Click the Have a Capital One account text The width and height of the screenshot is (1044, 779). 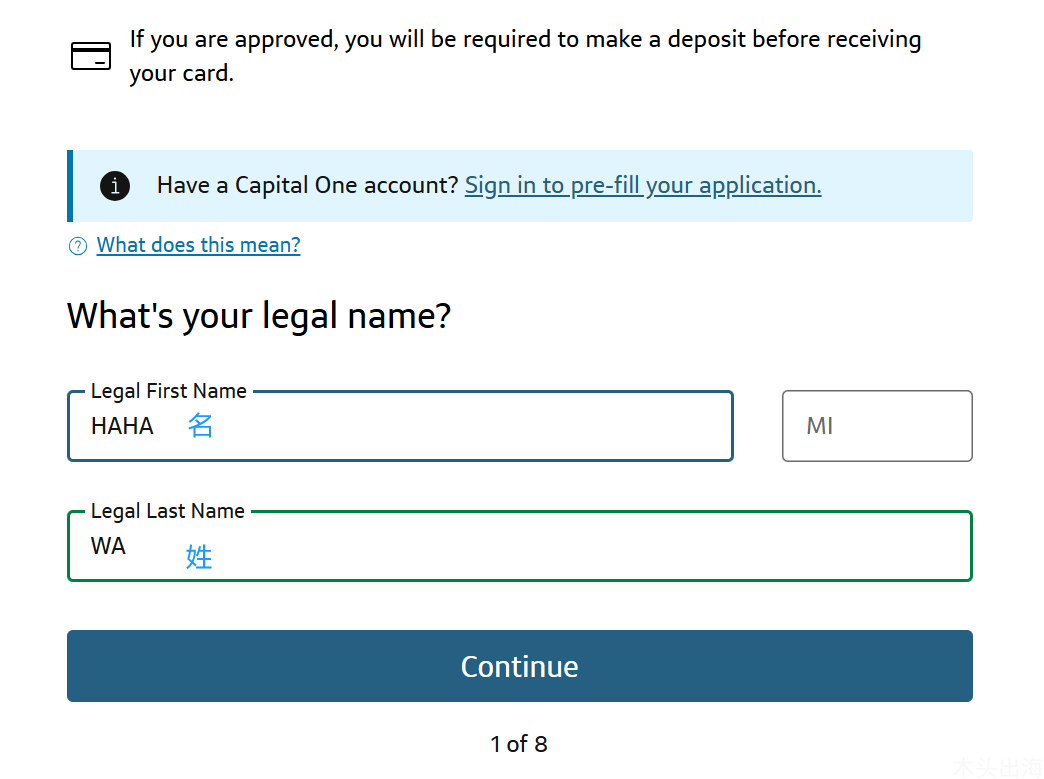coord(308,185)
